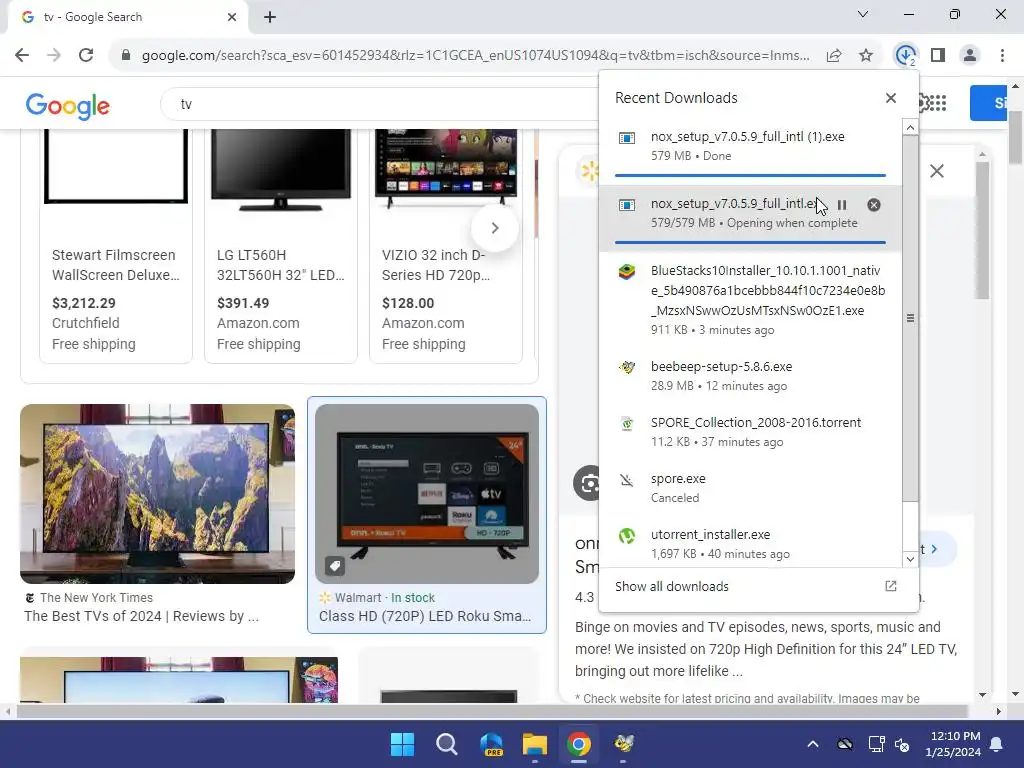
Task: Open Microsoft Edge PRE from taskbar
Action: click(491, 744)
